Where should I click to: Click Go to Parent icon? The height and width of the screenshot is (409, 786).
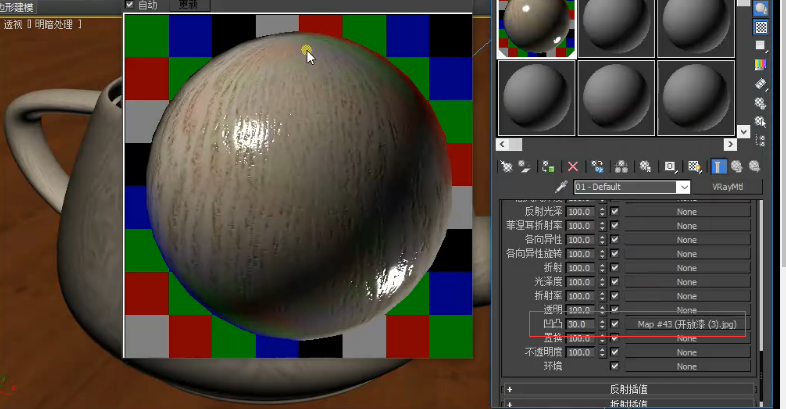click(736, 166)
